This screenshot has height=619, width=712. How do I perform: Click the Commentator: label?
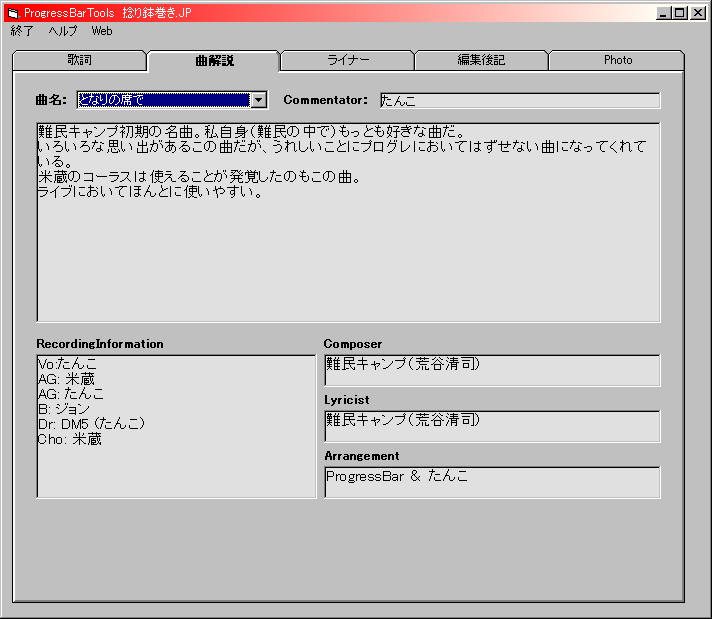click(326, 100)
